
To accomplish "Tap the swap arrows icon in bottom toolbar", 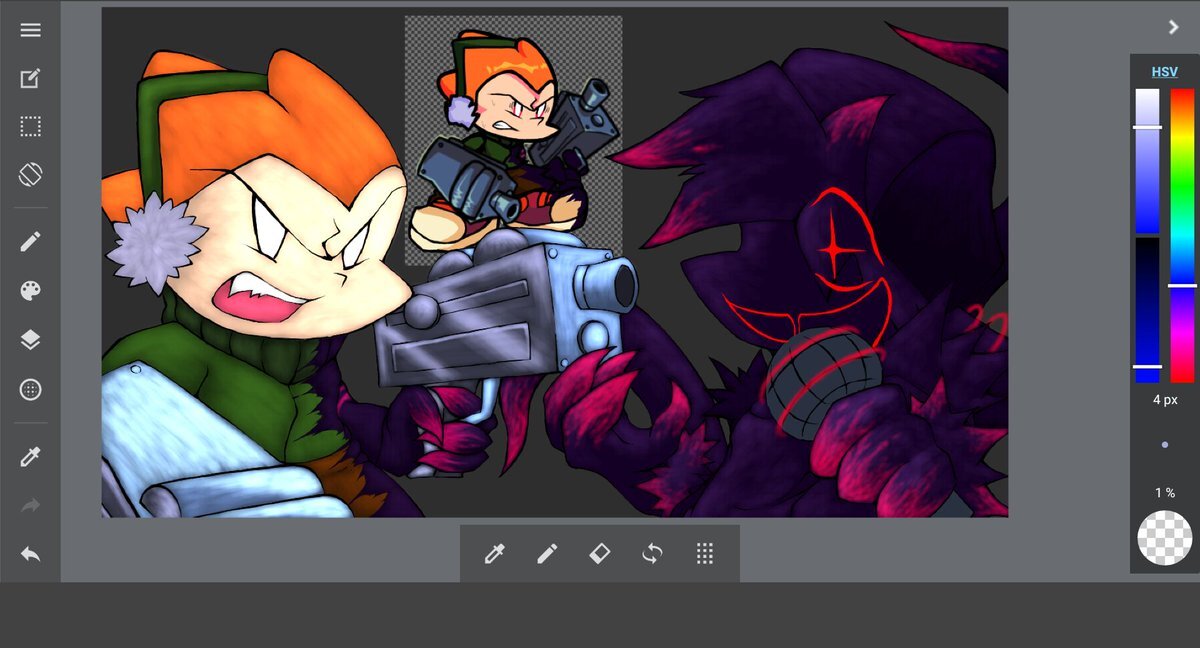I will [x=652, y=553].
